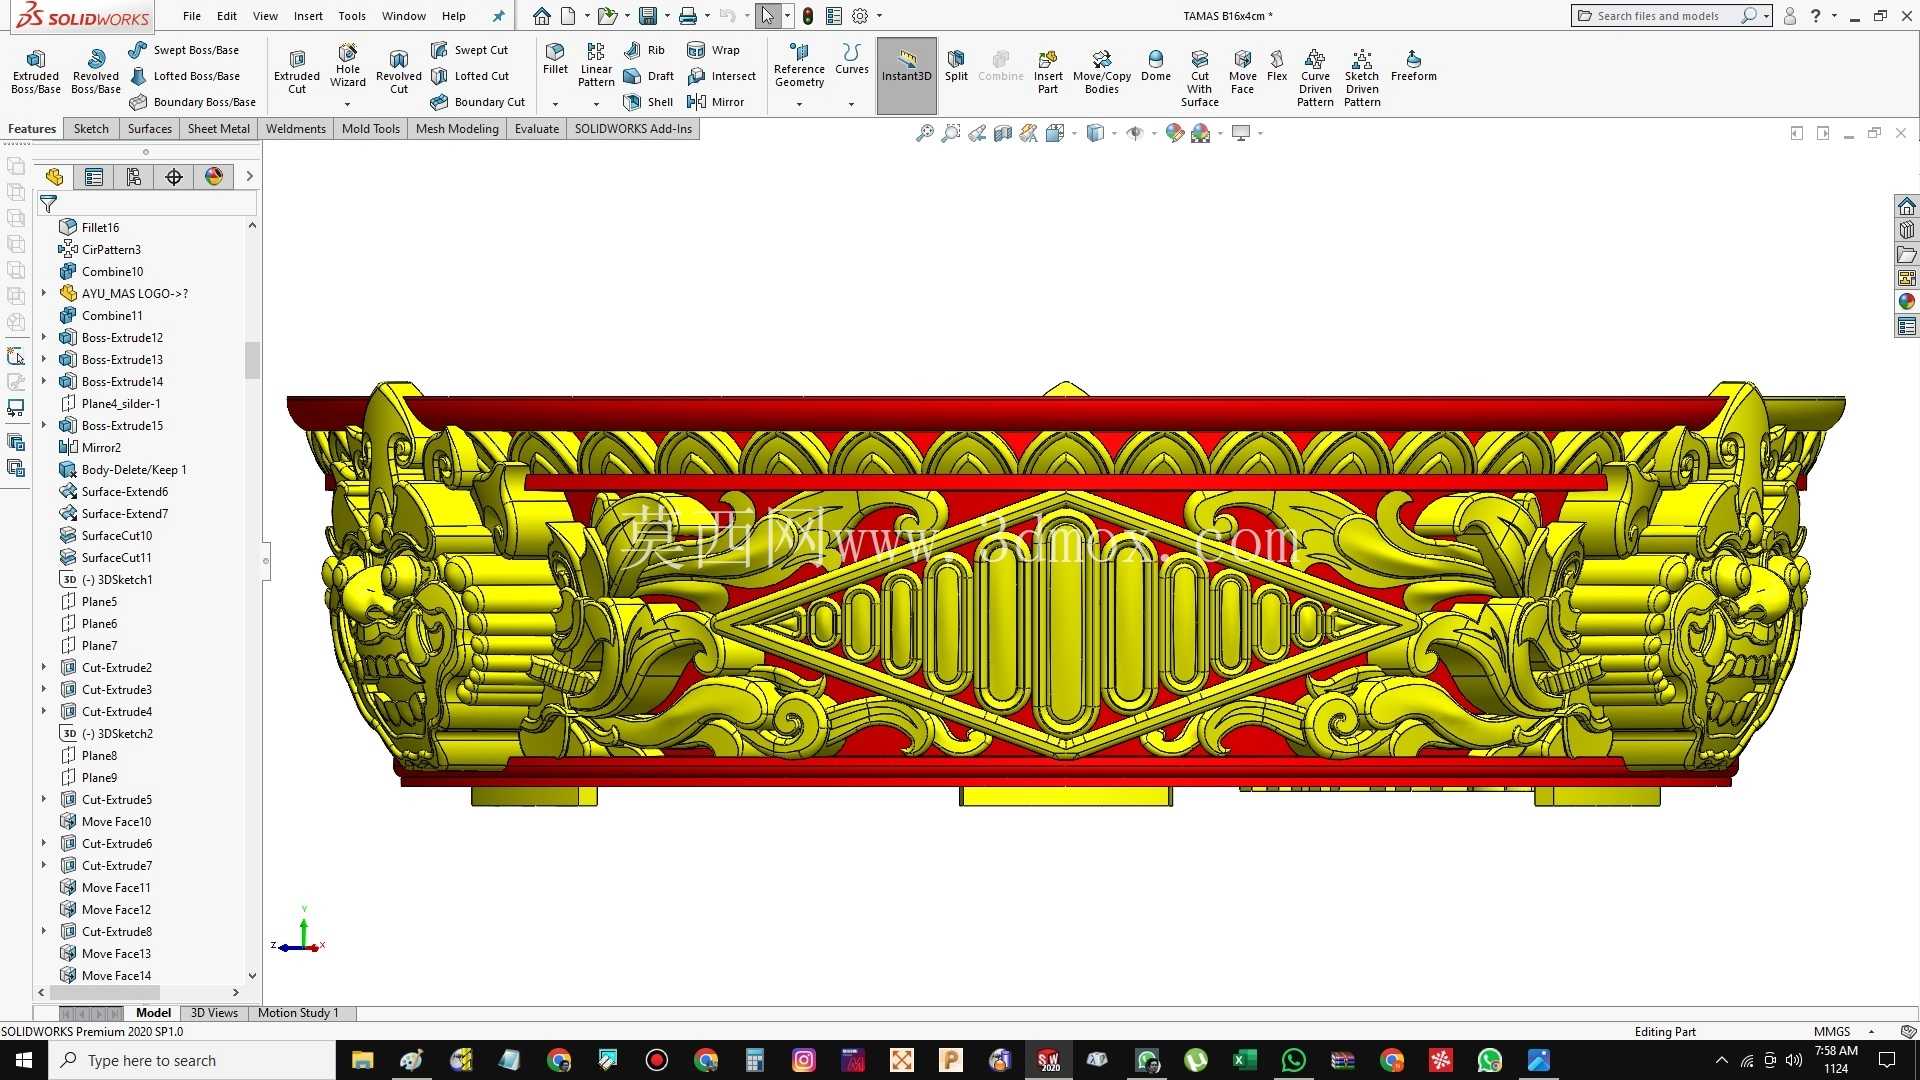Pin the menu bar with pushpin
This screenshot has width=1920, height=1080.
coord(498,16)
